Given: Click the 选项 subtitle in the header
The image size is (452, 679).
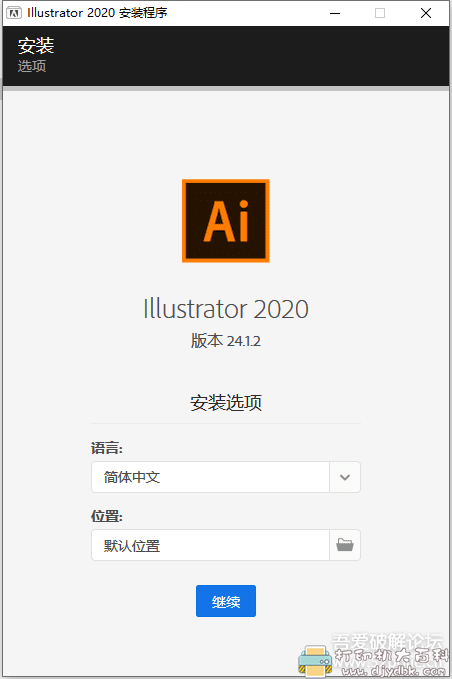Looking at the screenshot, I should (x=32, y=66).
